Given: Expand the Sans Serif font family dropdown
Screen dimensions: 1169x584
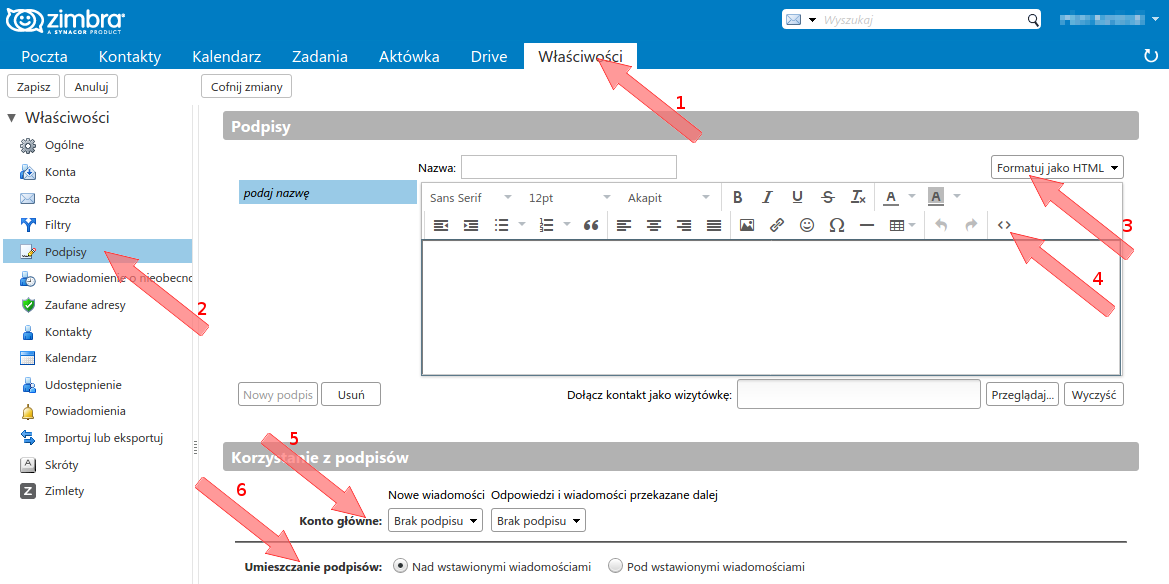Looking at the screenshot, I should (x=470, y=197).
